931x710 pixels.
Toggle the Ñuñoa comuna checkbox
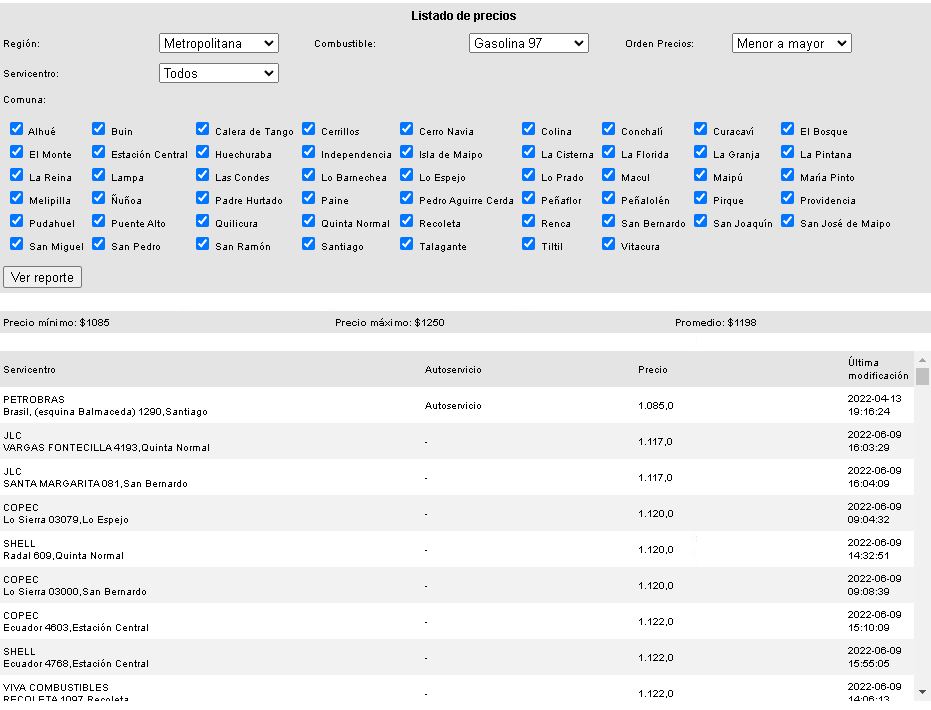coord(99,198)
